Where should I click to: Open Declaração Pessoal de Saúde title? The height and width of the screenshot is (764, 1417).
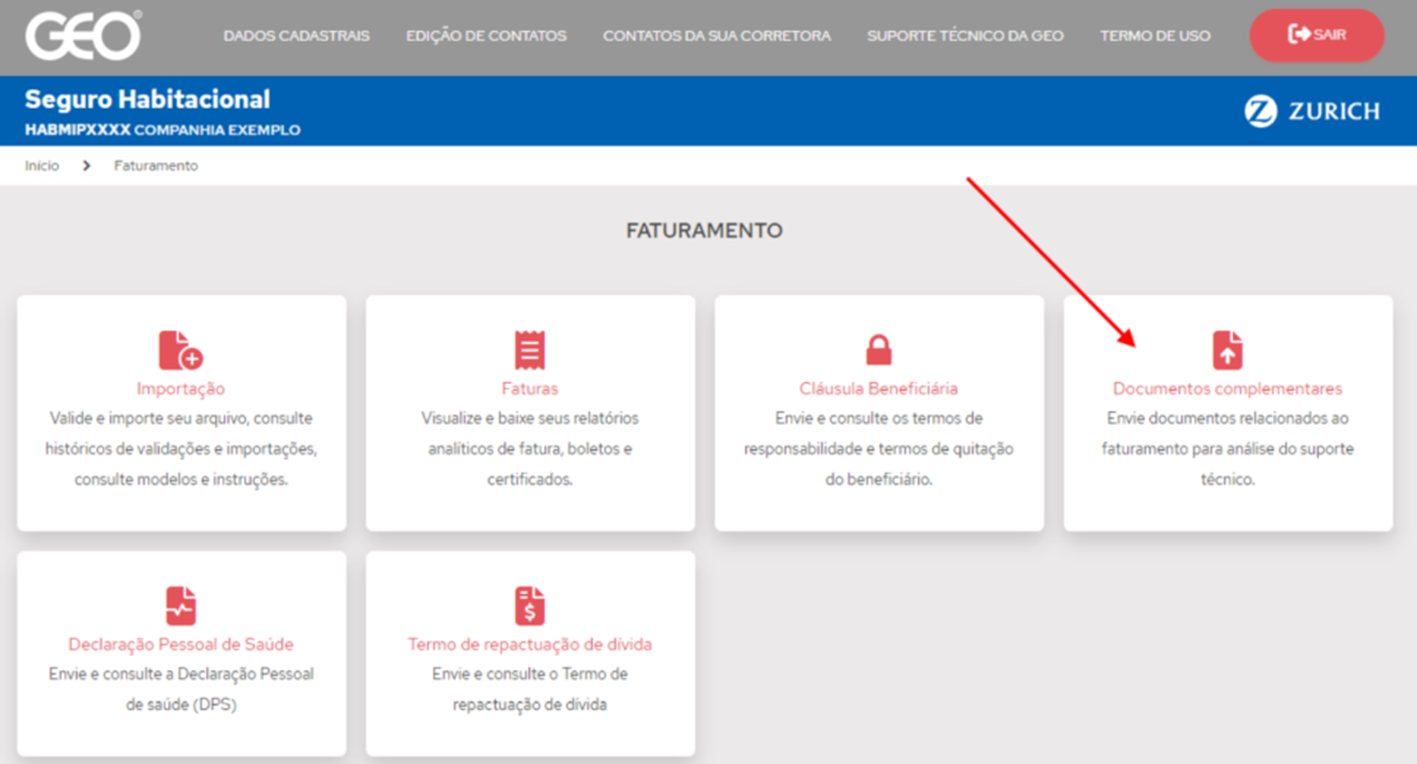tap(181, 645)
